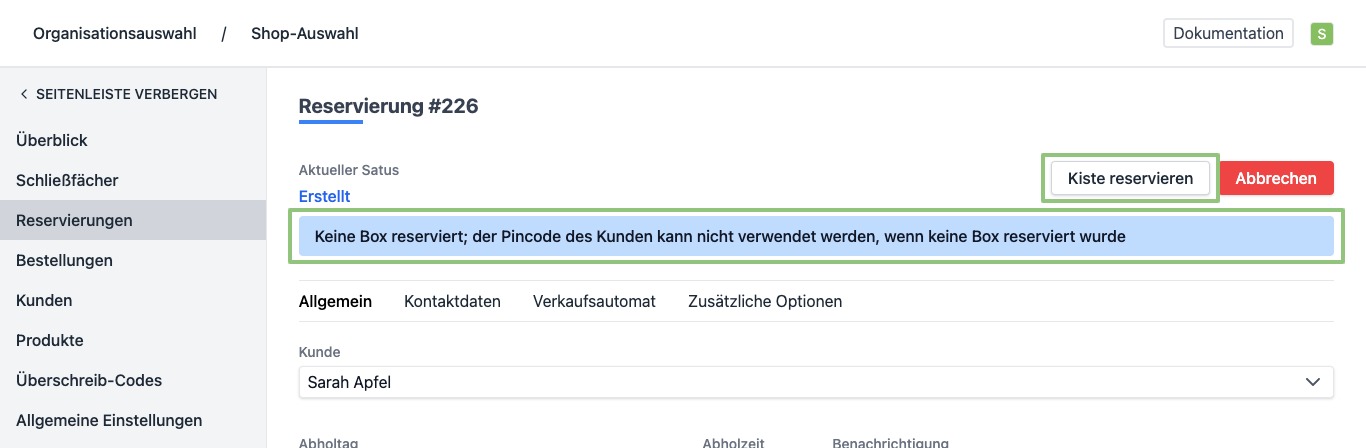Open the Dokumentation button

tap(1228, 34)
